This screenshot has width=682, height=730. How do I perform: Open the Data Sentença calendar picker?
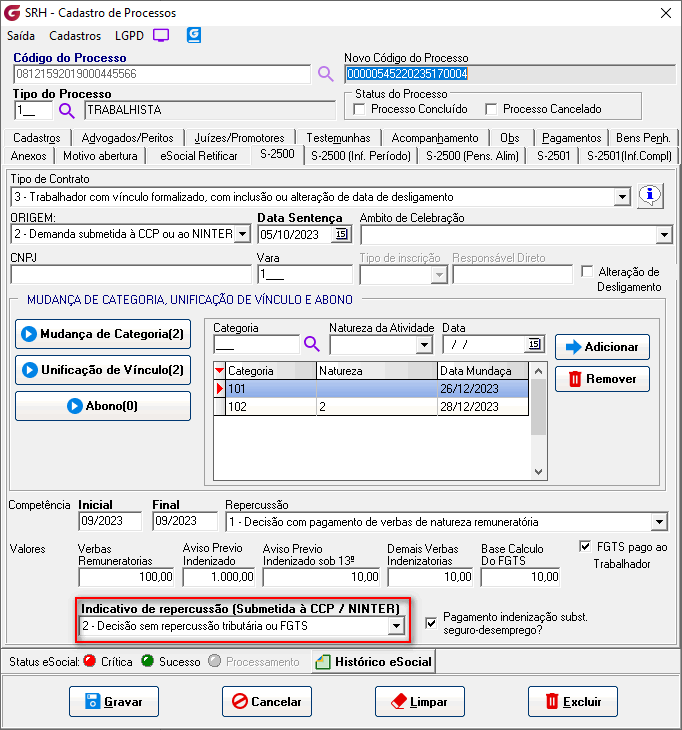pyautogui.click(x=341, y=234)
